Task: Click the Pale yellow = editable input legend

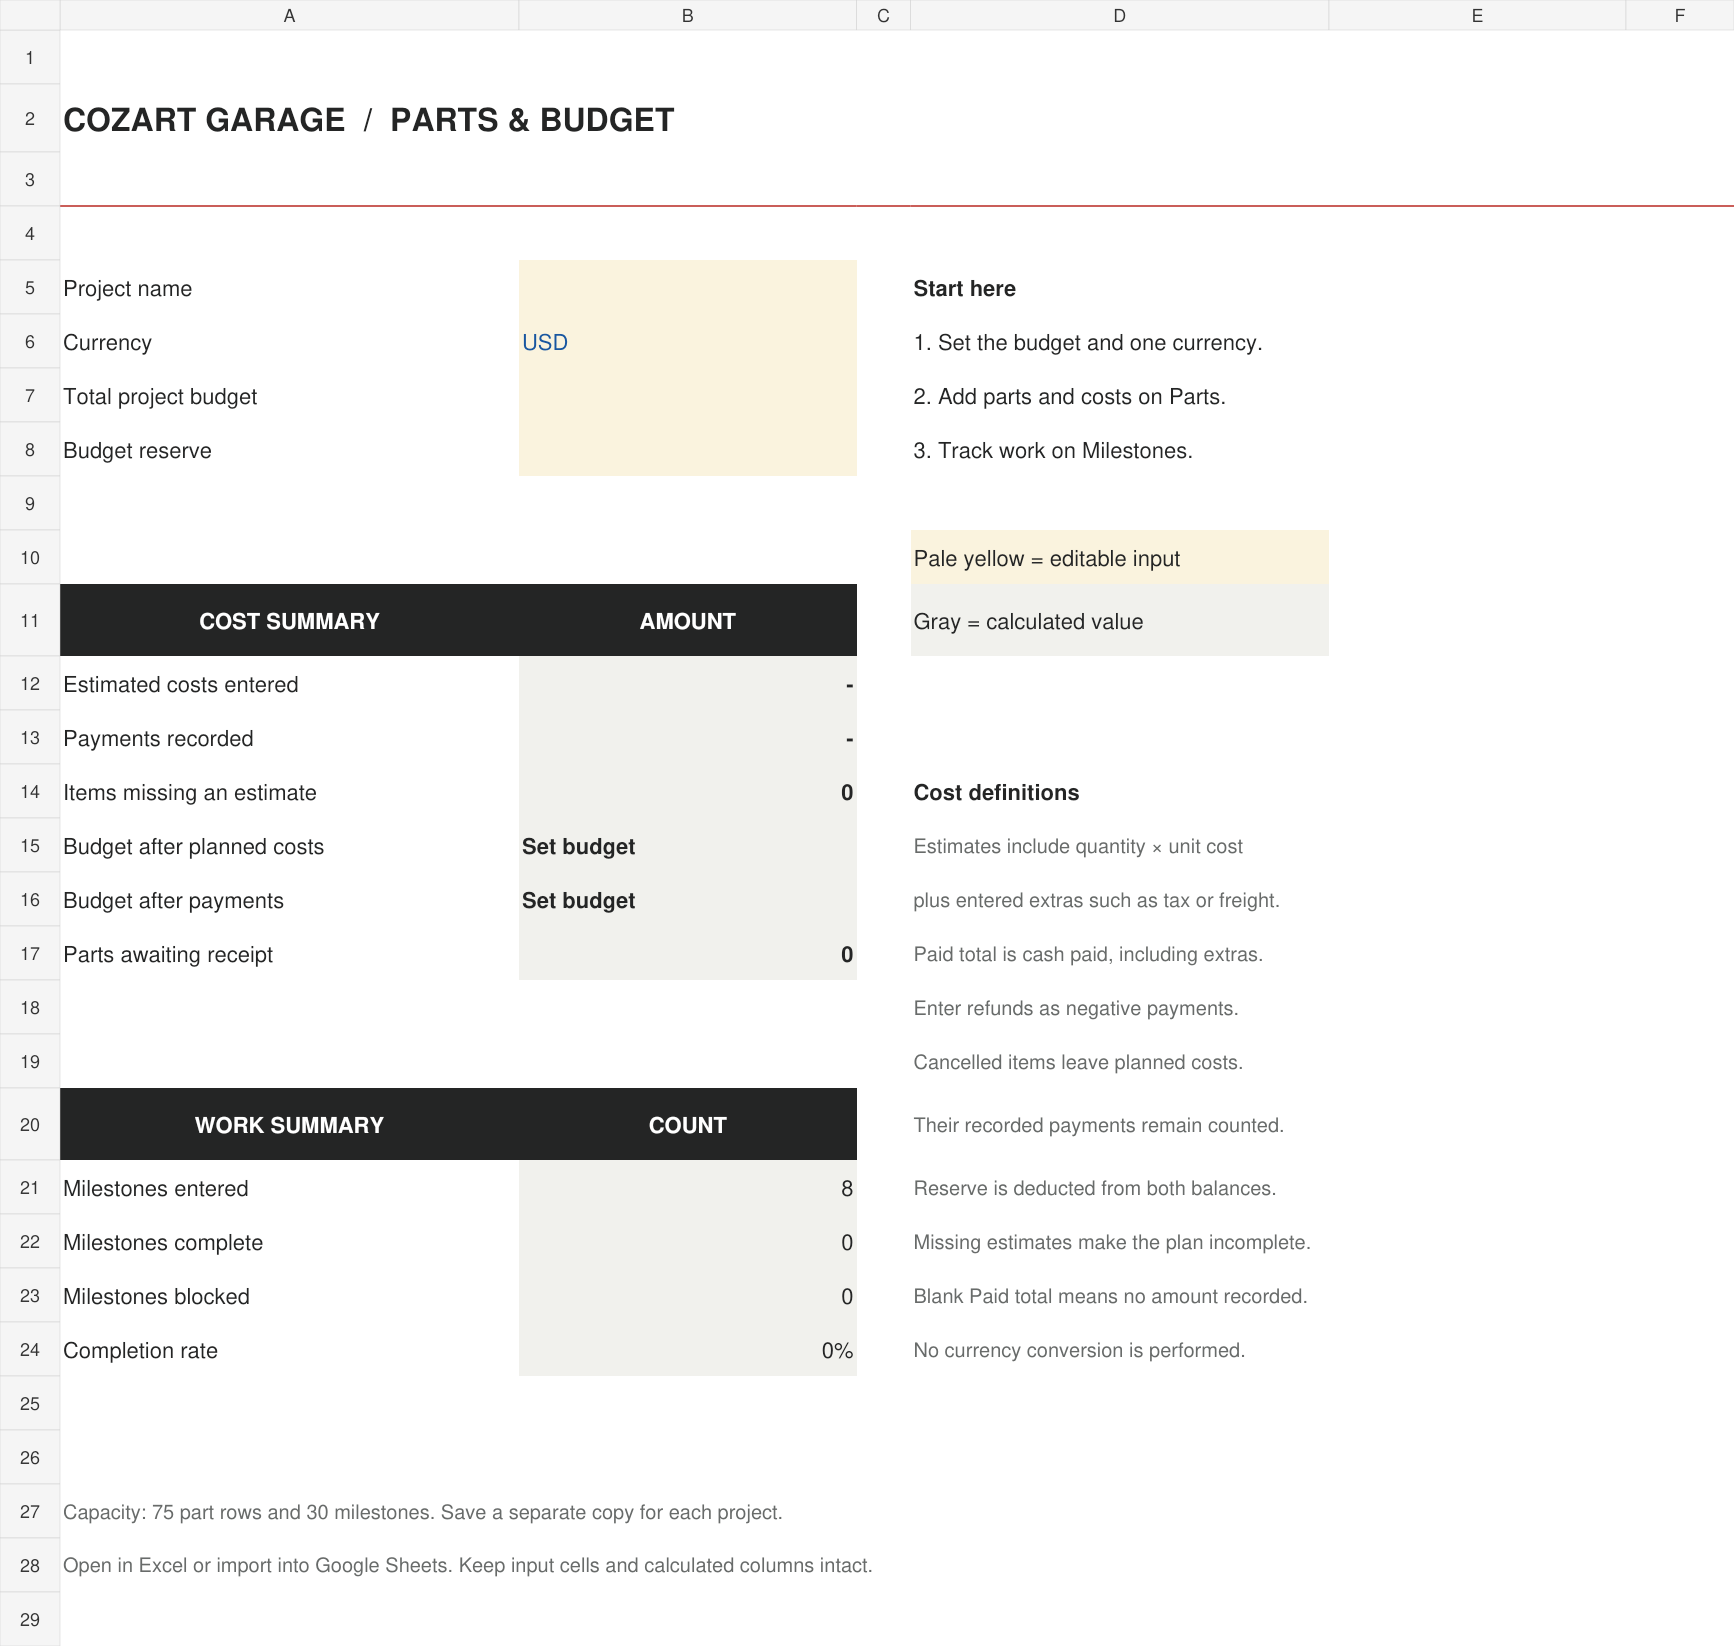Action: click(1119, 558)
